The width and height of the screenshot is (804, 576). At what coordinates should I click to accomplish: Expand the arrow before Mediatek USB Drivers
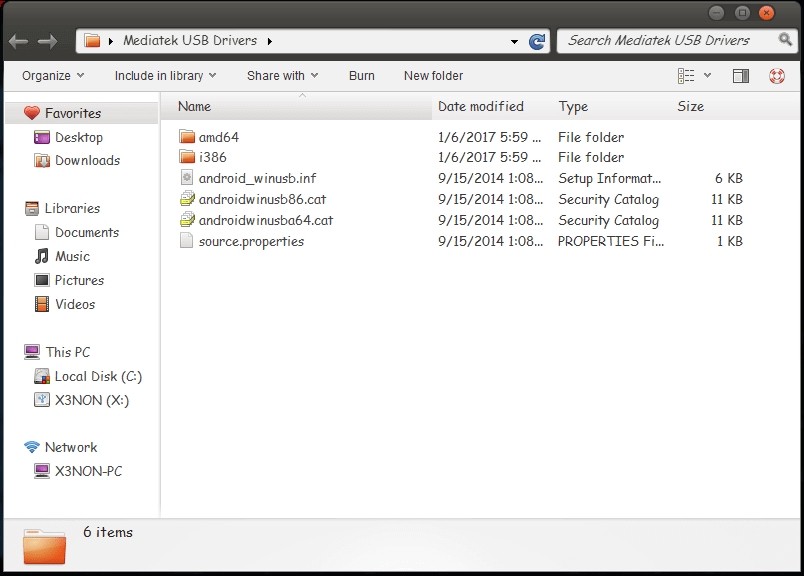pyautogui.click(x=110, y=41)
